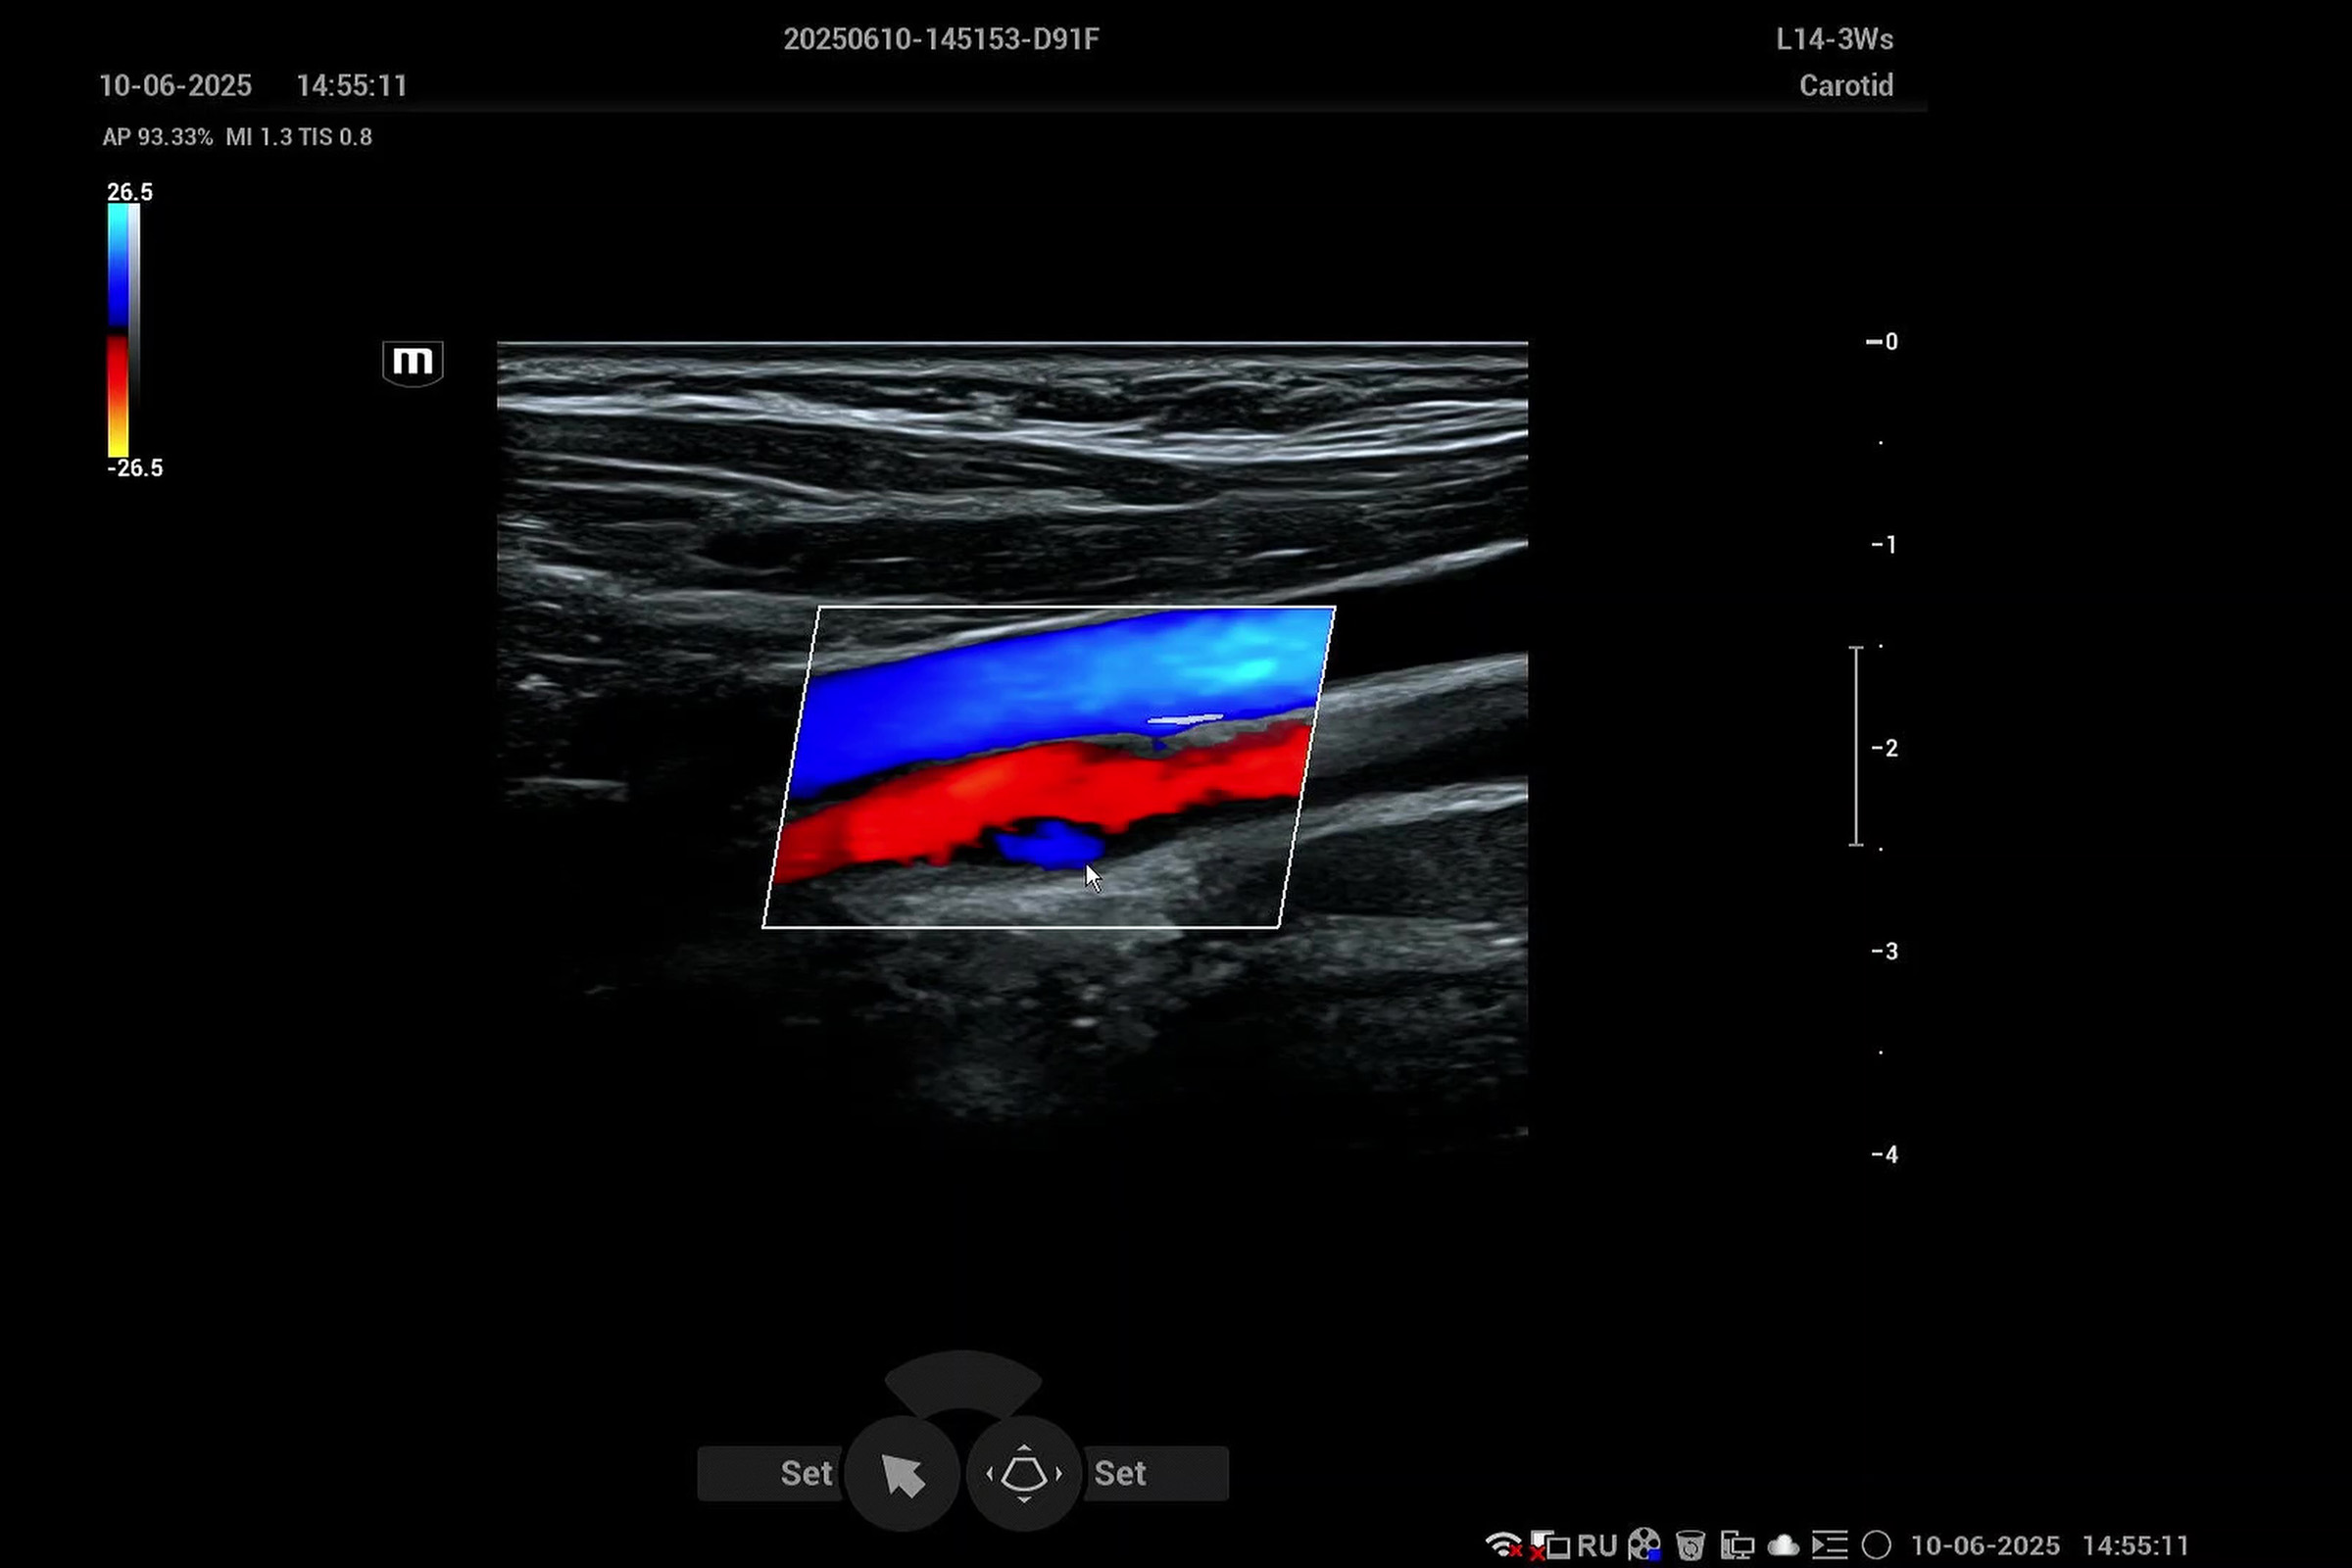Click the focal zone depth marker bar
This screenshot has height=1568, width=2352.
point(1856,746)
